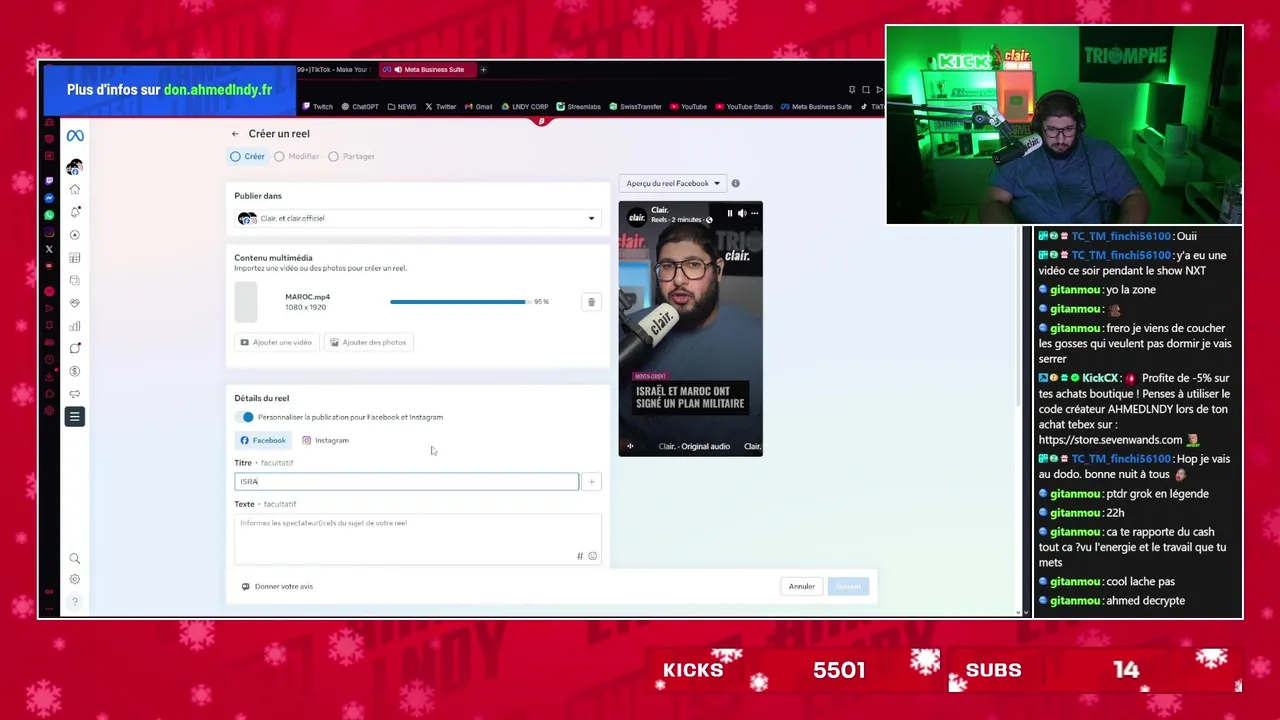Open the planner grid icon in sidebar
Screen dimensions: 1280x720
tap(75, 258)
